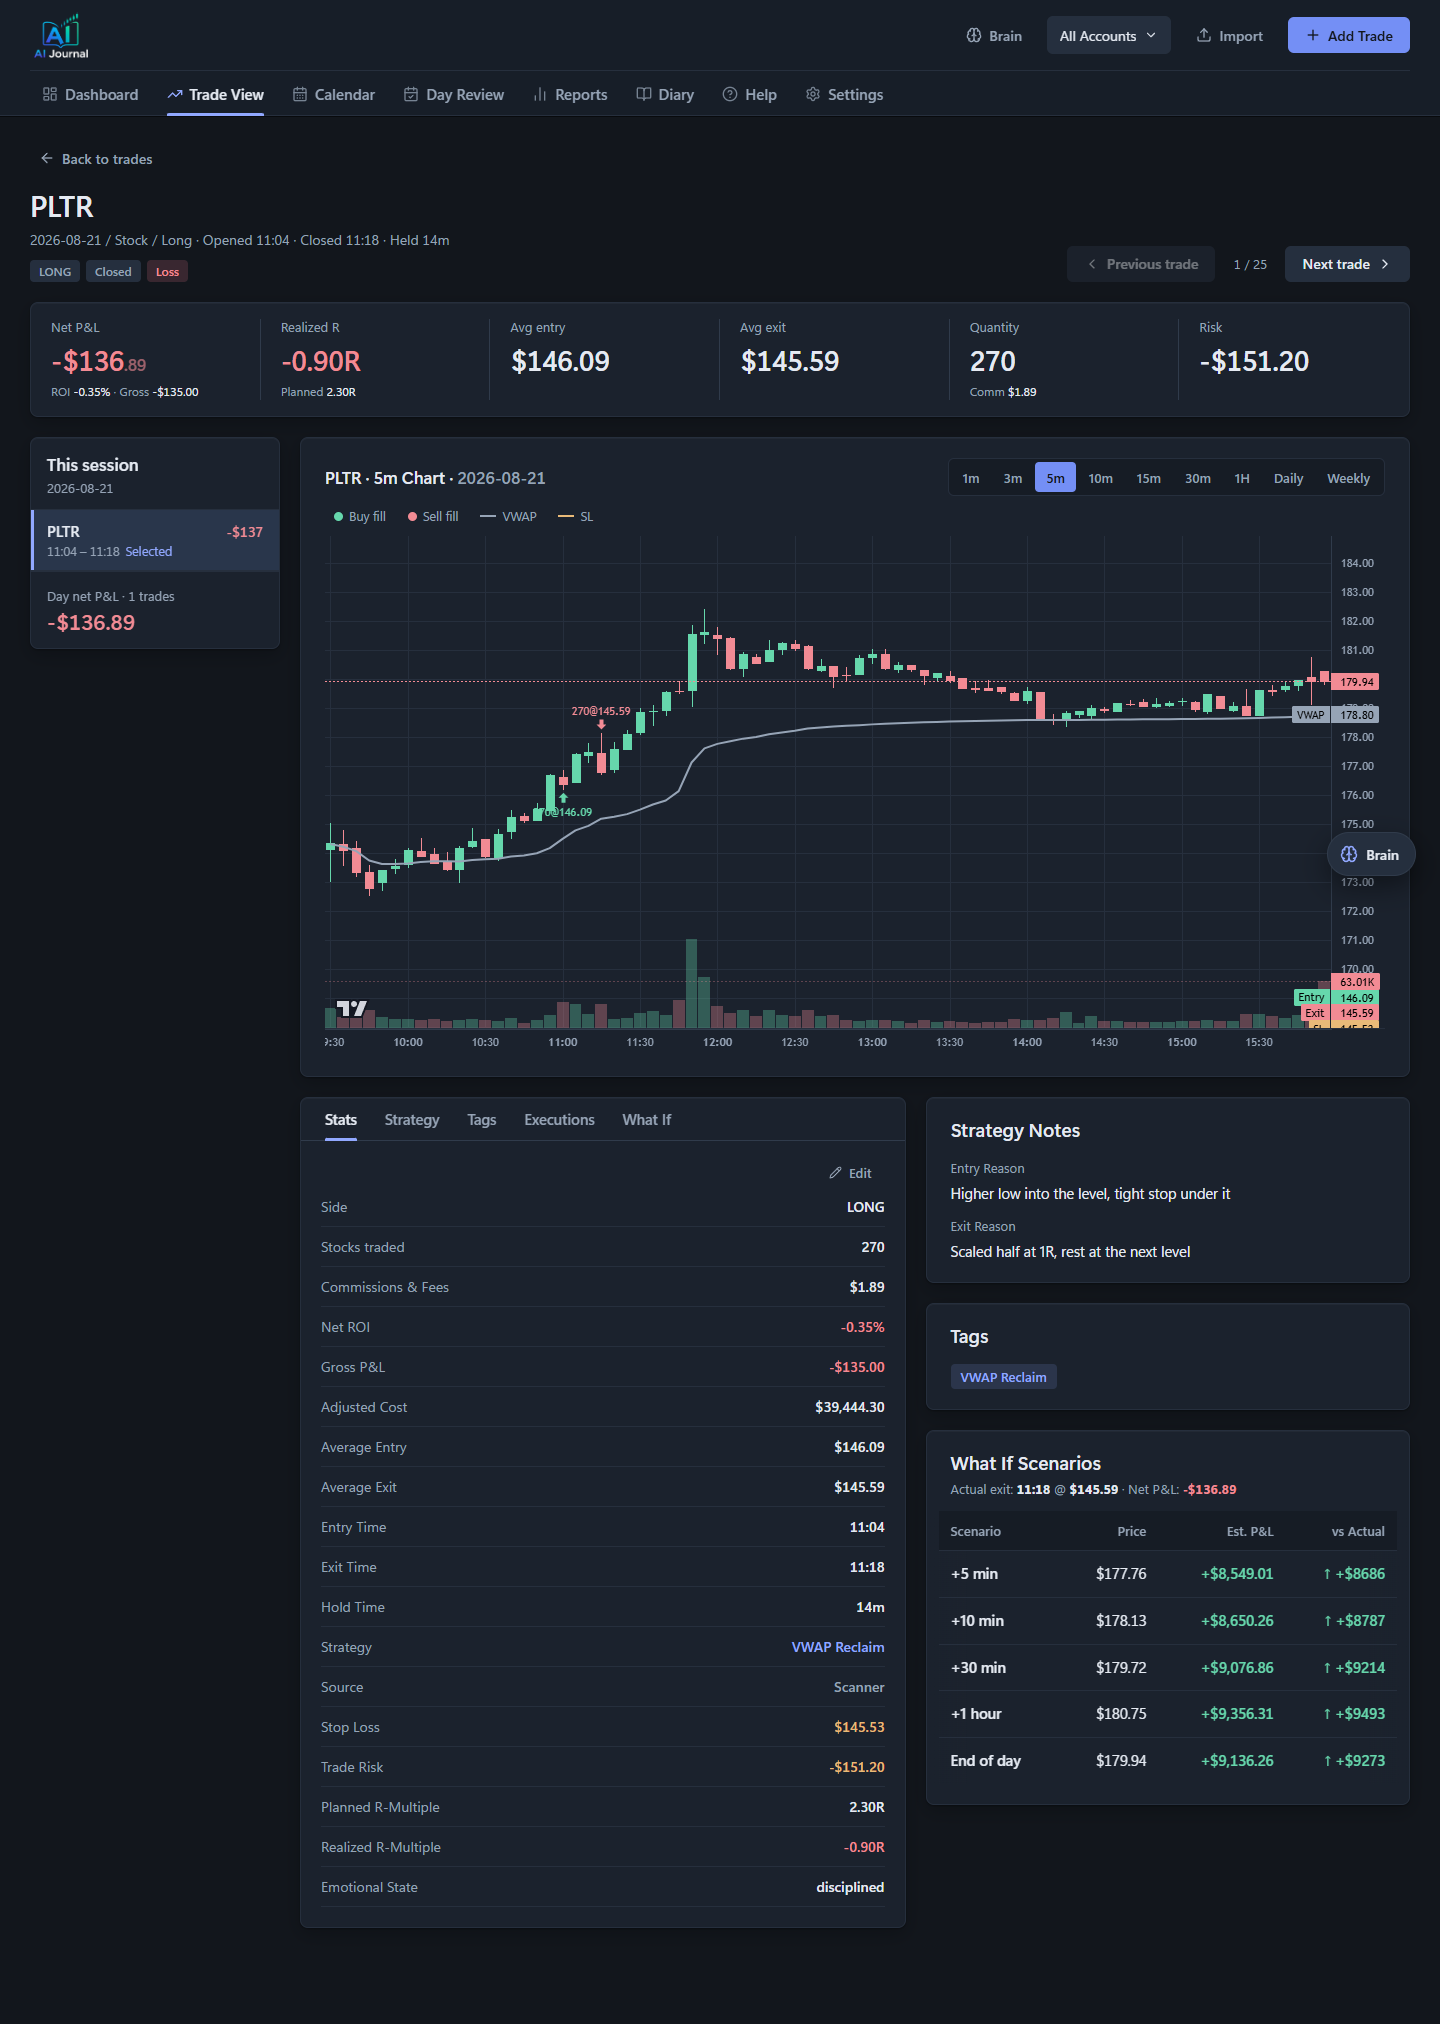The width and height of the screenshot is (1440, 2024).
Task: Select the 1H chart timeframe
Action: [x=1241, y=478]
